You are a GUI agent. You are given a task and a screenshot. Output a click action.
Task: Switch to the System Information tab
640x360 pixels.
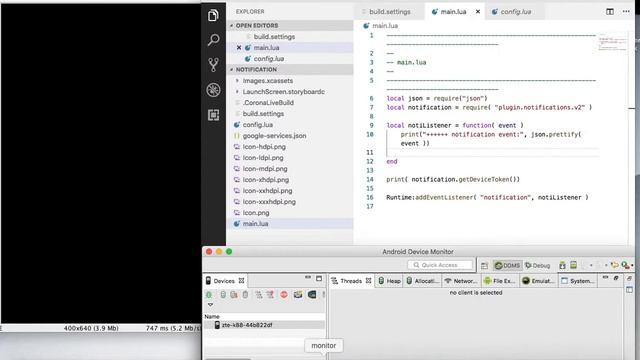tap(578, 281)
